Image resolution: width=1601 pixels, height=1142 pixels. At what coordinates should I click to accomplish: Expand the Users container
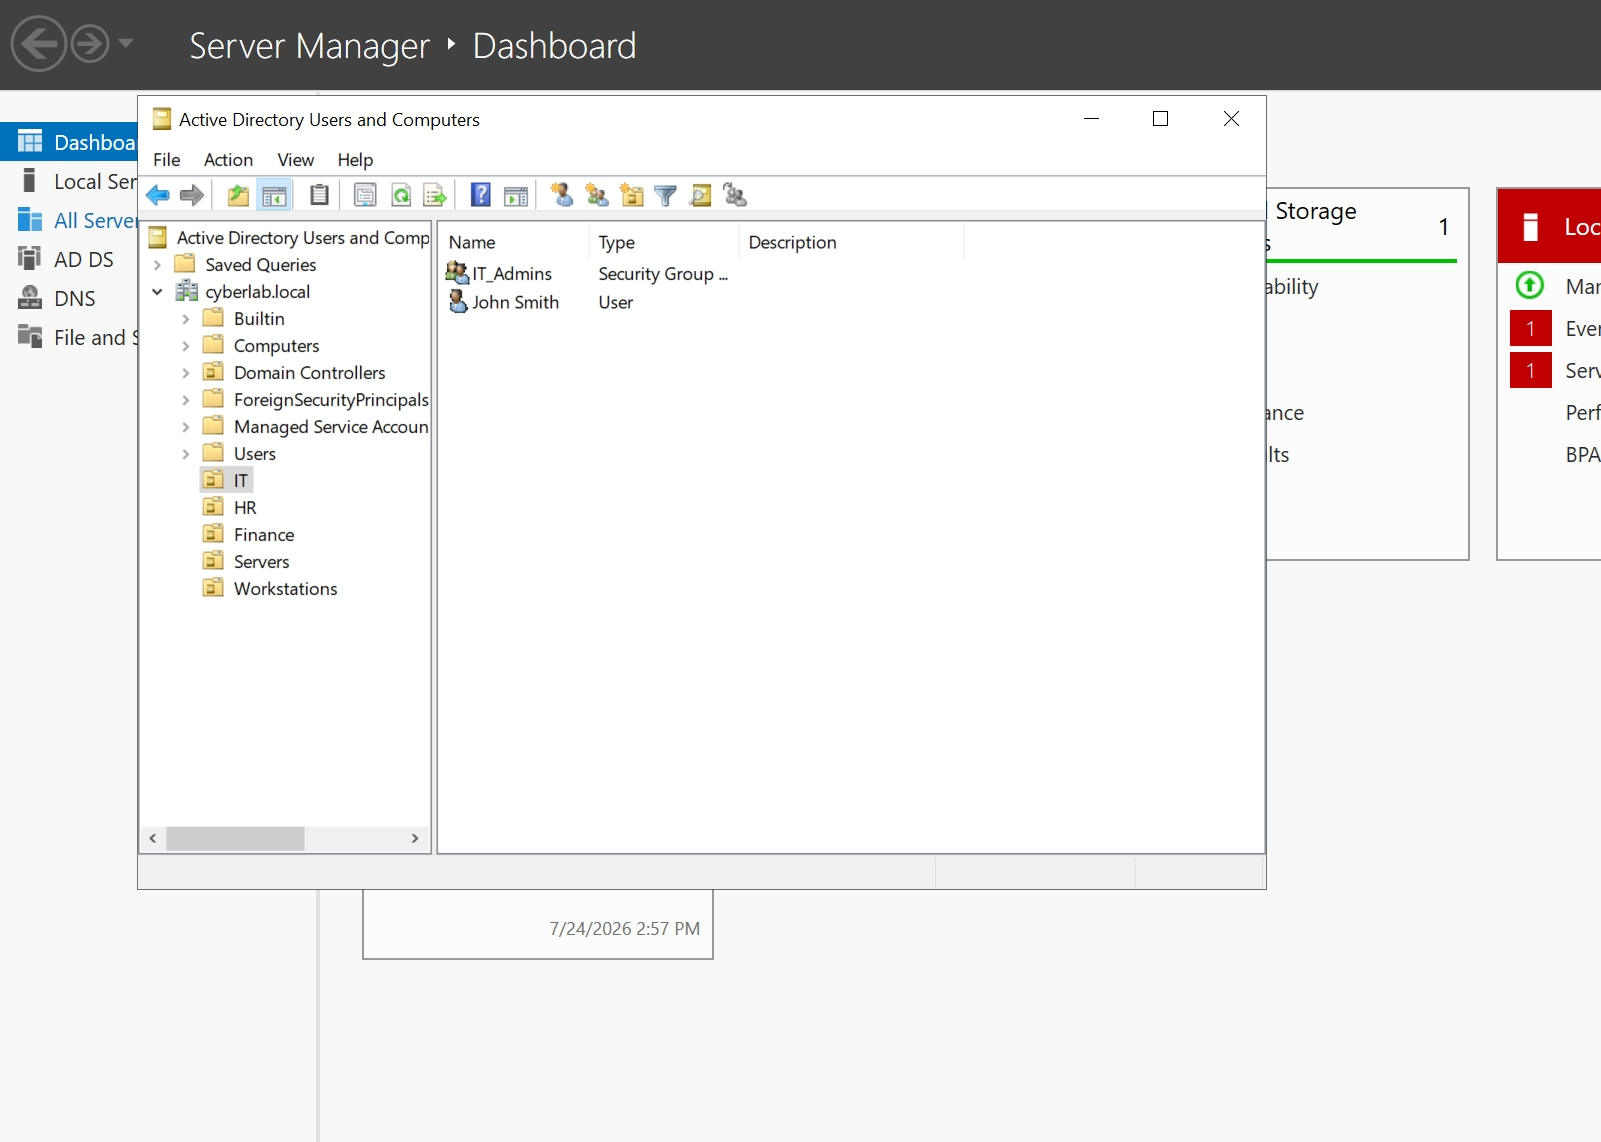click(x=185, y=454)
